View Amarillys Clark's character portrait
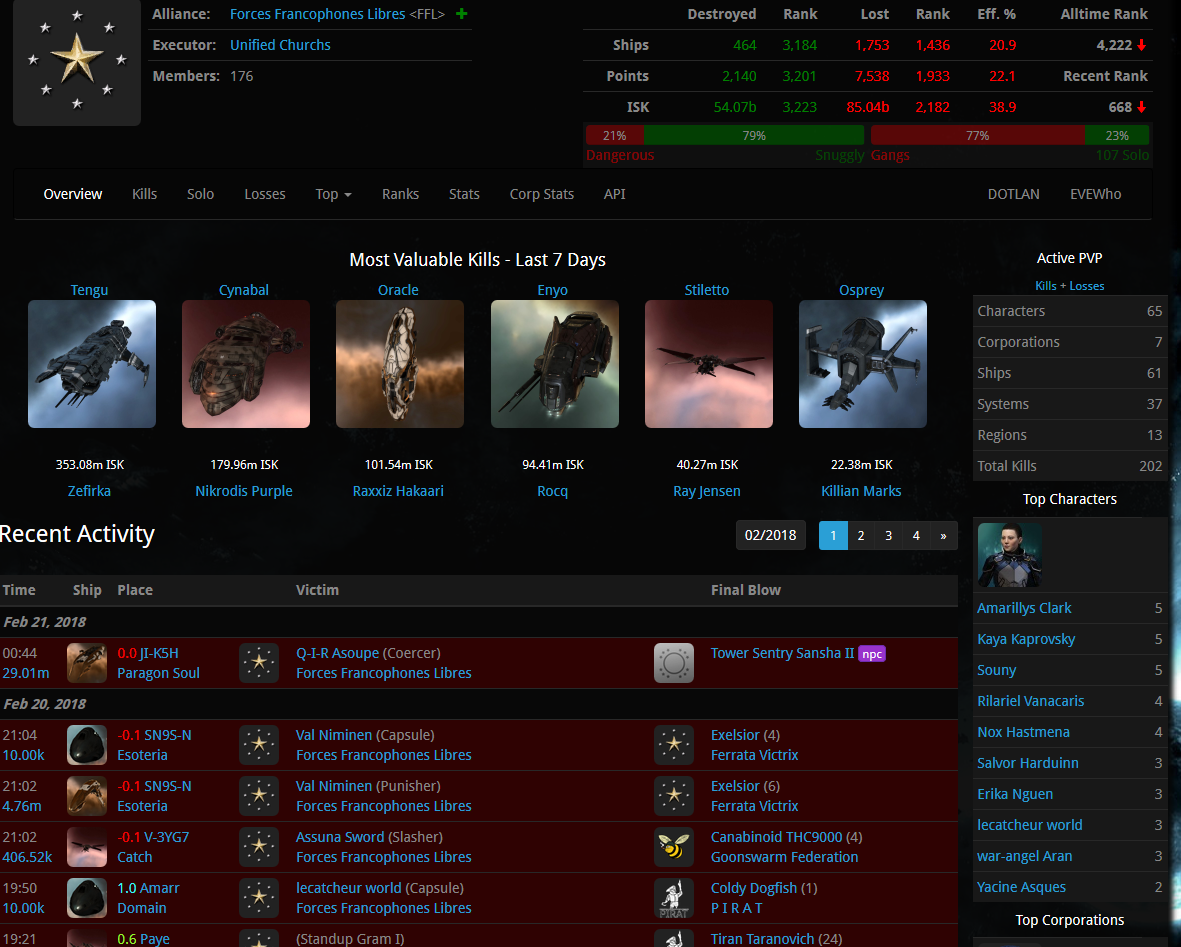This screenshot has height=947, width=1181. (x=1009, y=555)
